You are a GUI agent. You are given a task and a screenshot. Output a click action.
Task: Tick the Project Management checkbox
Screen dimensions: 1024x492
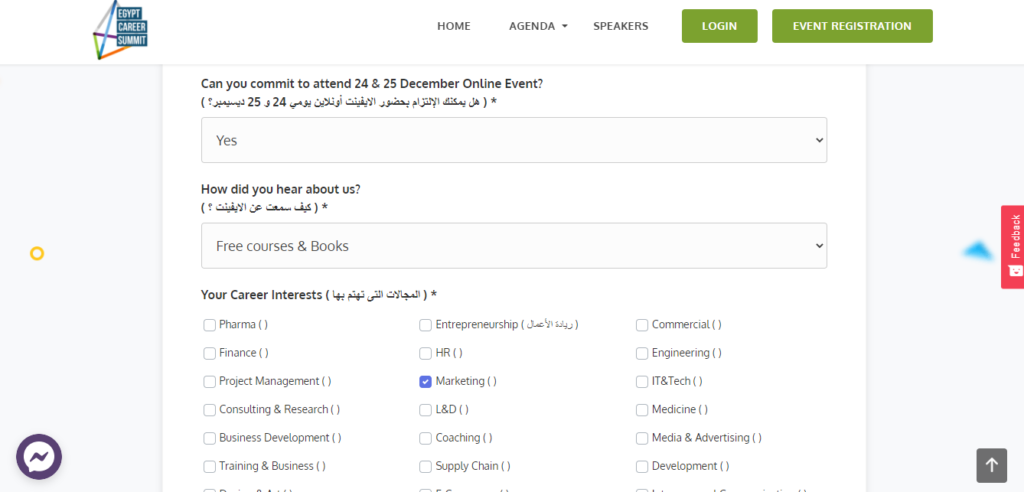pyautogui.click(x=210, y=382)
